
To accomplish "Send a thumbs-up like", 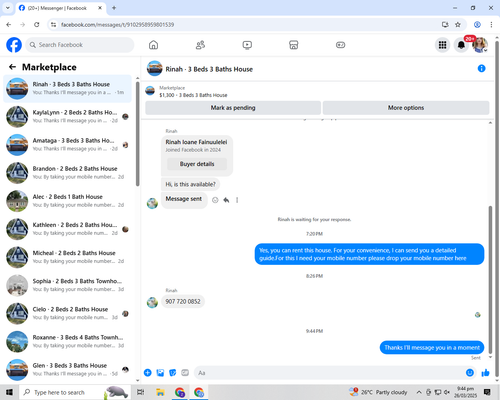I will tap(485, 373).
